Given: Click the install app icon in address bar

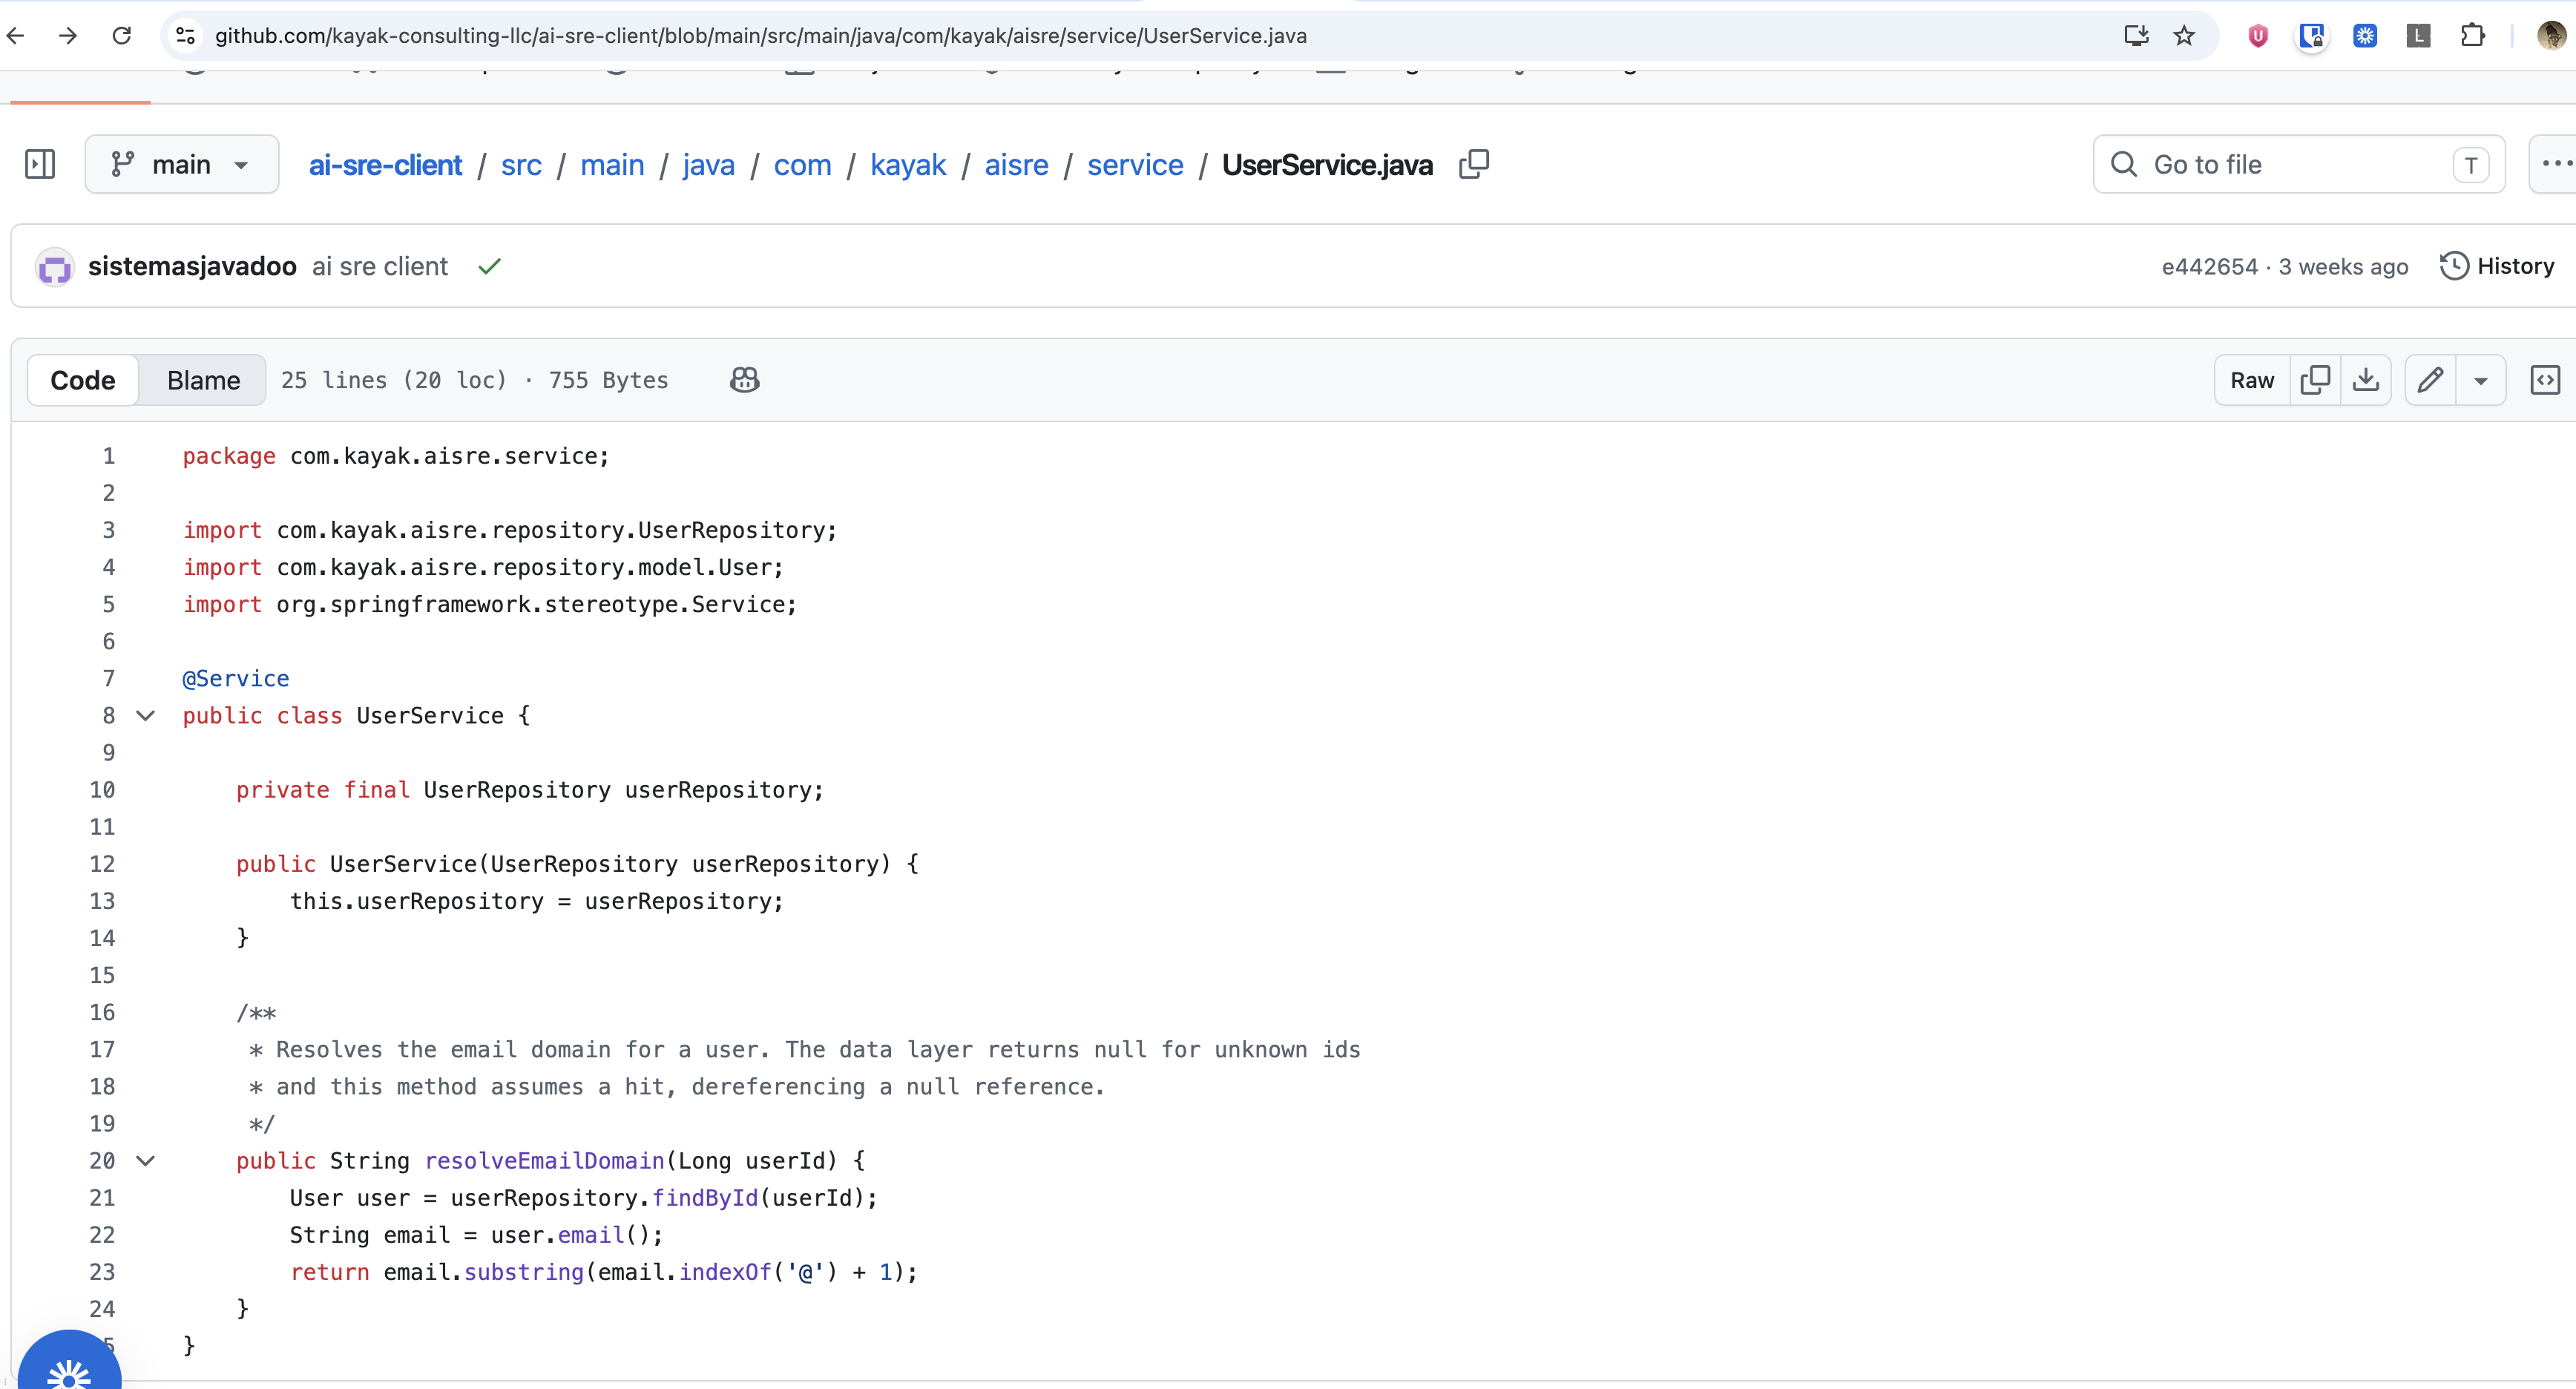Looking at the screenshot, I should point(2136,36).
